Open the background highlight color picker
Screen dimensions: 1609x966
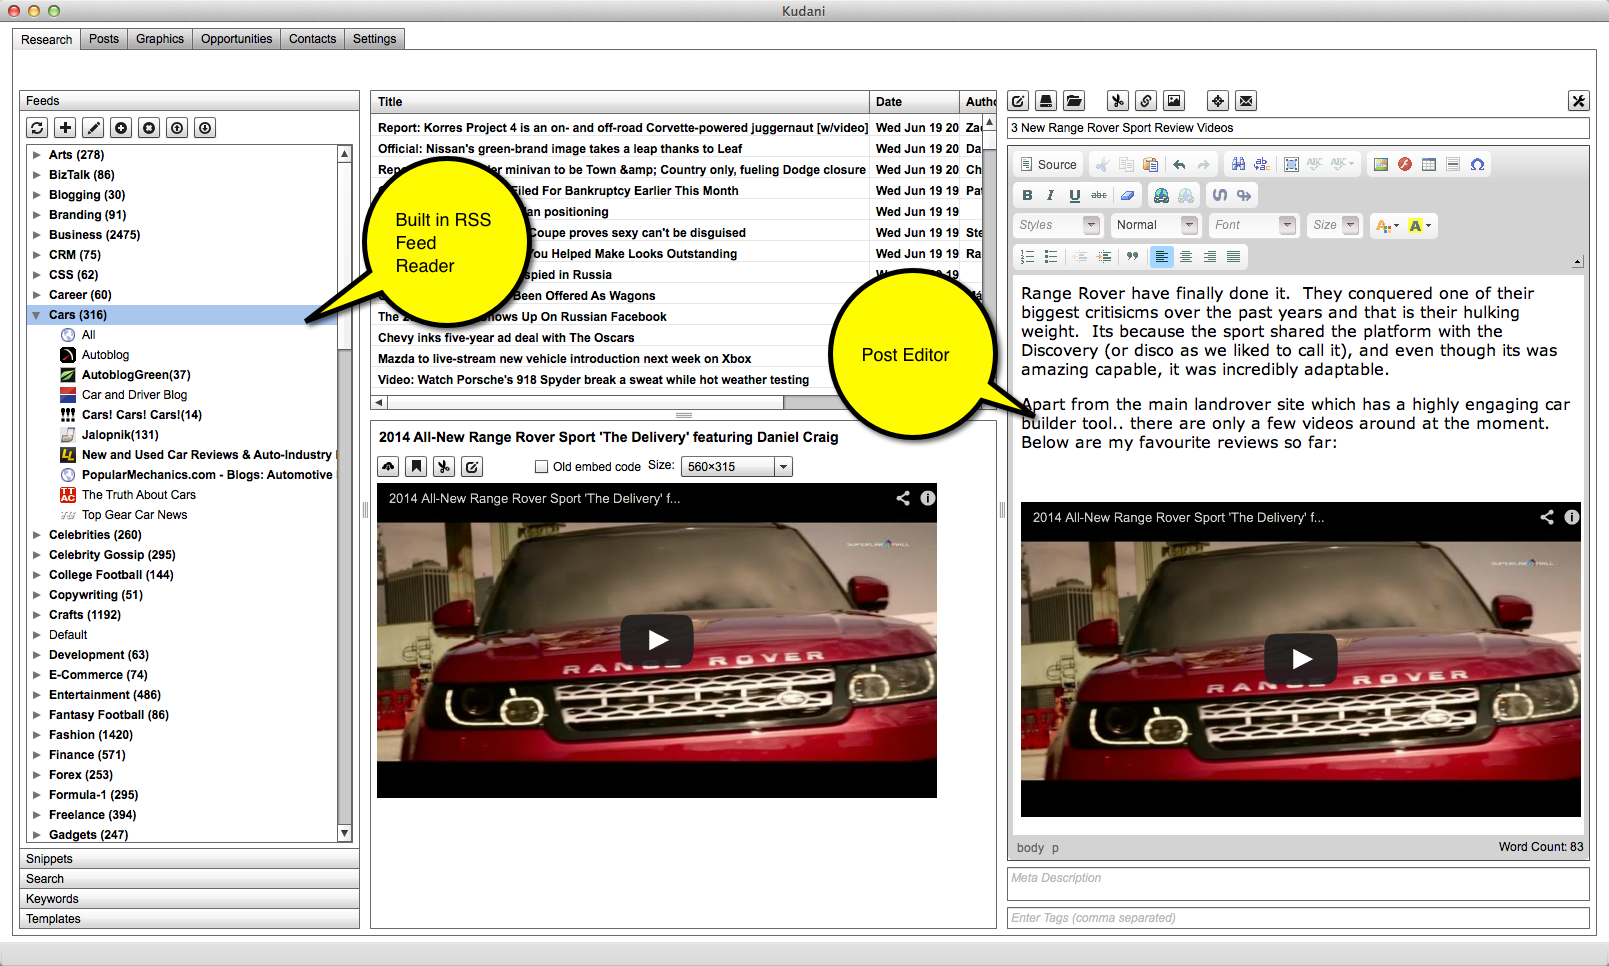[1420, 226]
